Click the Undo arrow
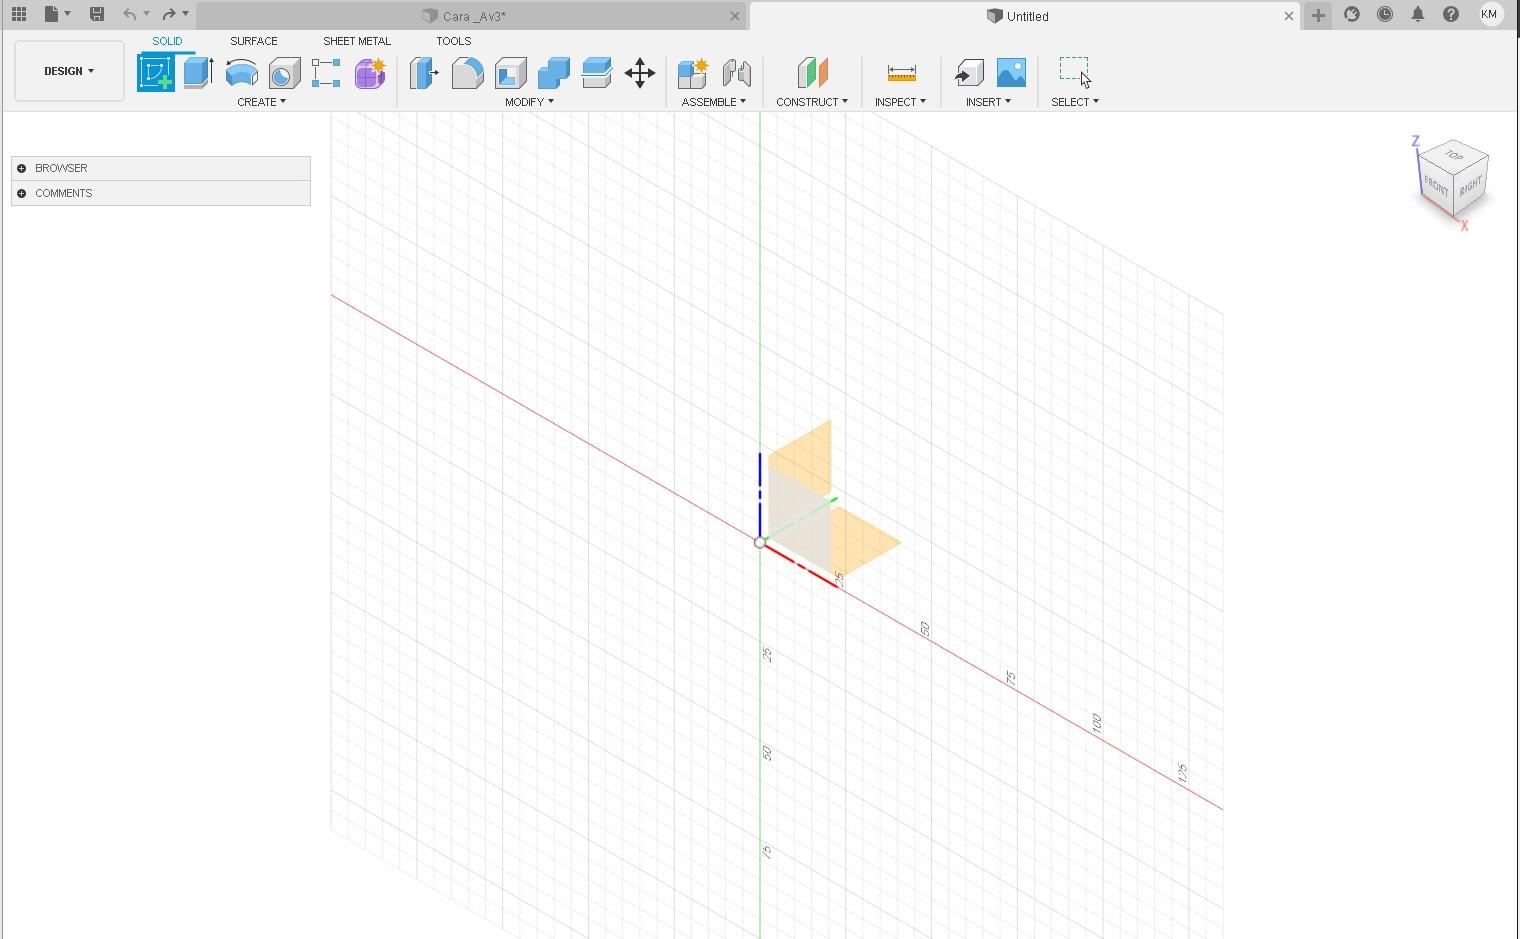This screenshot has height=939, width=1520. [129, 14]
